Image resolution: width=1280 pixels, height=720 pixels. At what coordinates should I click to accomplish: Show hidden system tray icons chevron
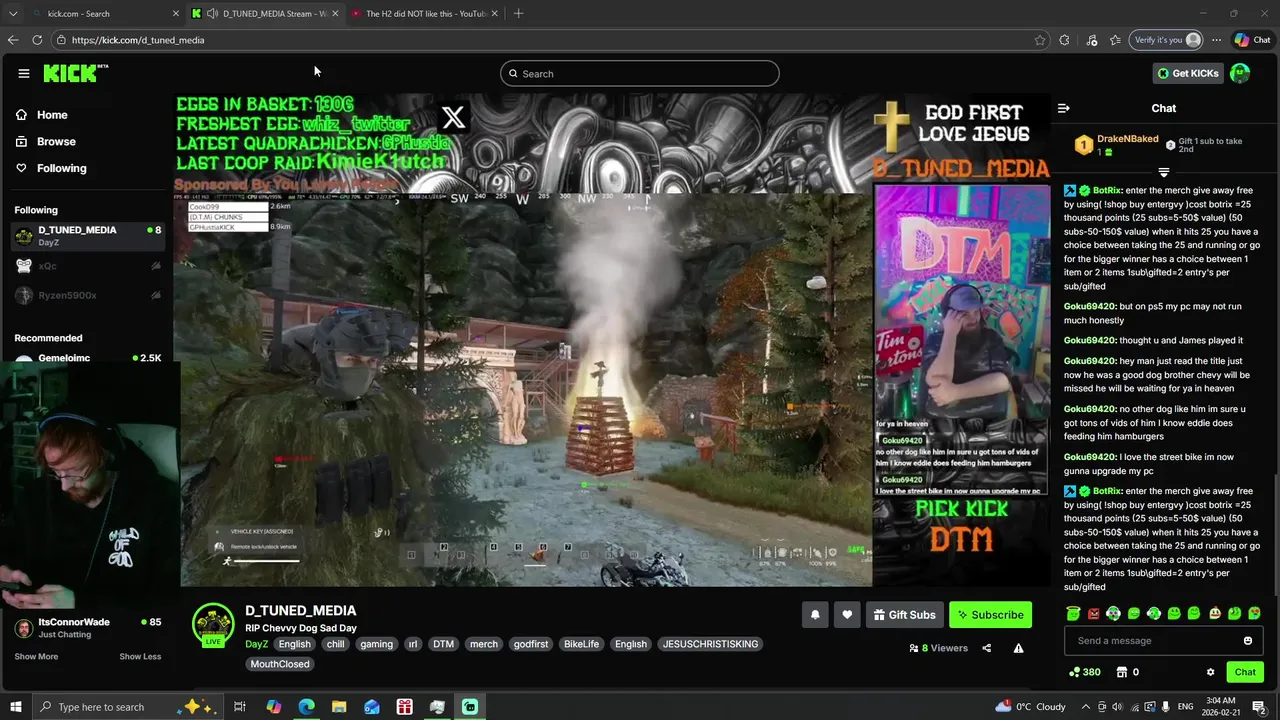(x=1086, y=707)
